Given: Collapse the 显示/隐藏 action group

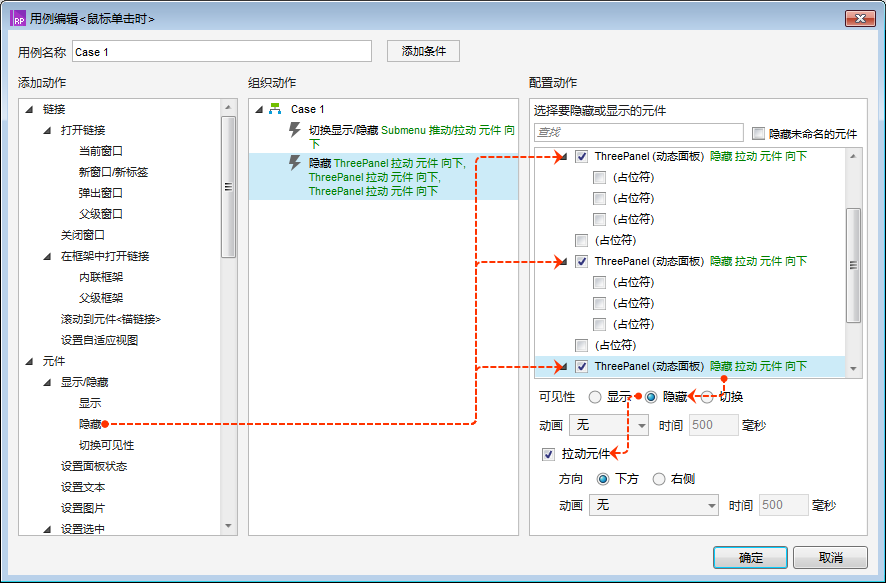Looking at the screenshot, I should tap(47, 382).
